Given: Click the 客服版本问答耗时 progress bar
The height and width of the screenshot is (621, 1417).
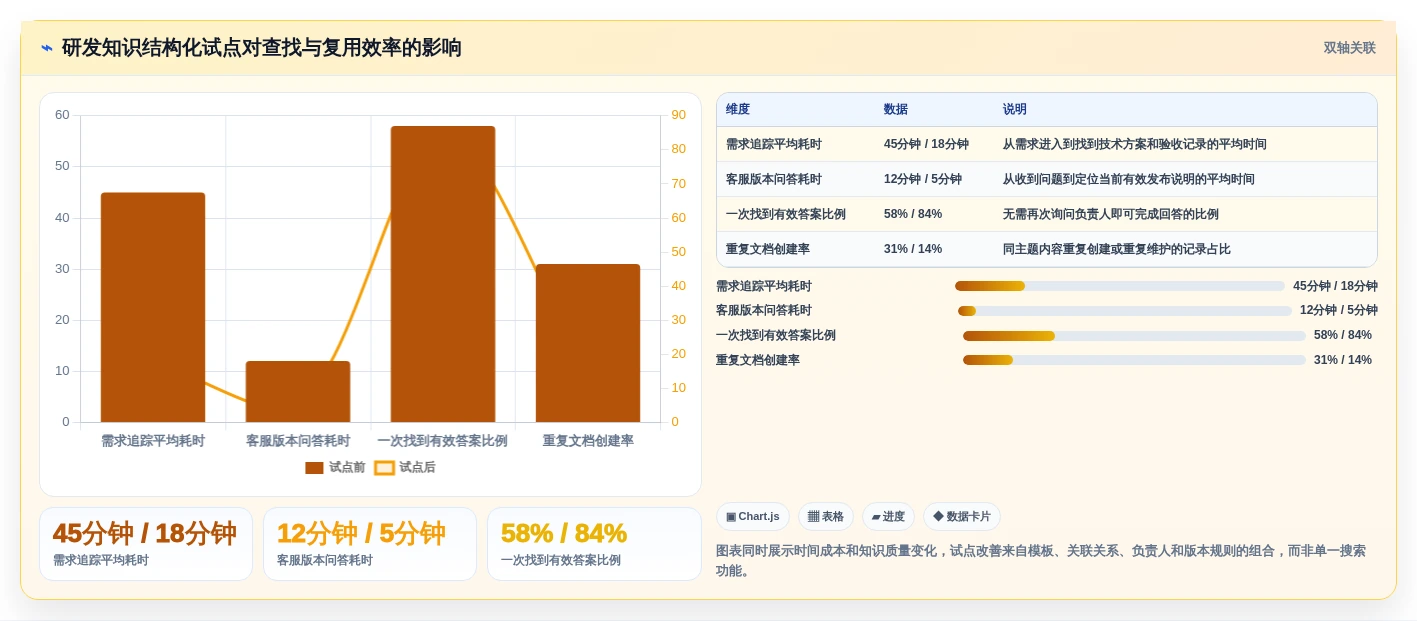Looking at the screenshot, I should point(1125,311).
